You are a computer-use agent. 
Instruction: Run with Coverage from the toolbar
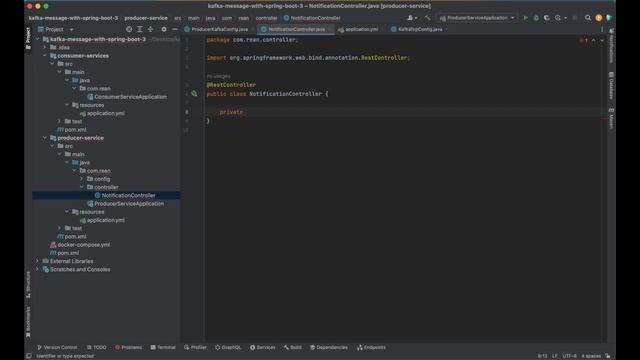coord(547,18)
